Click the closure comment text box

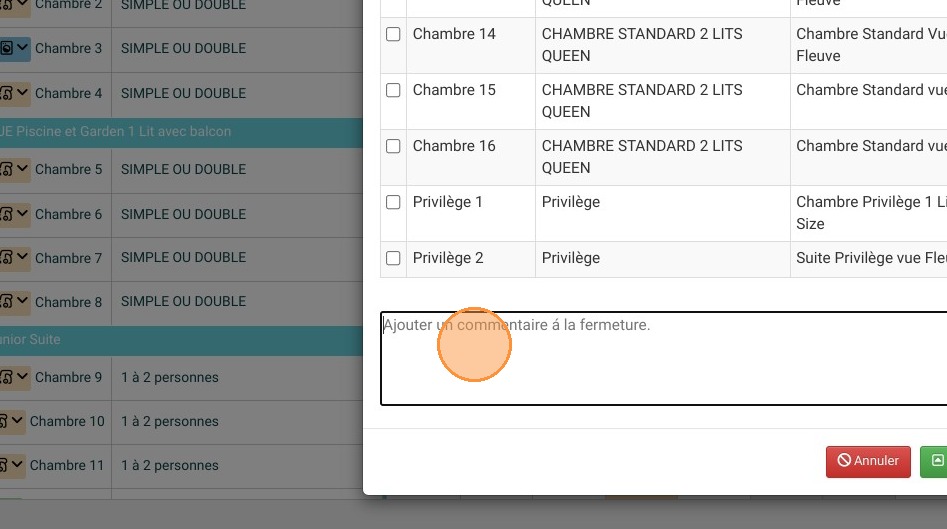[664, 359]
